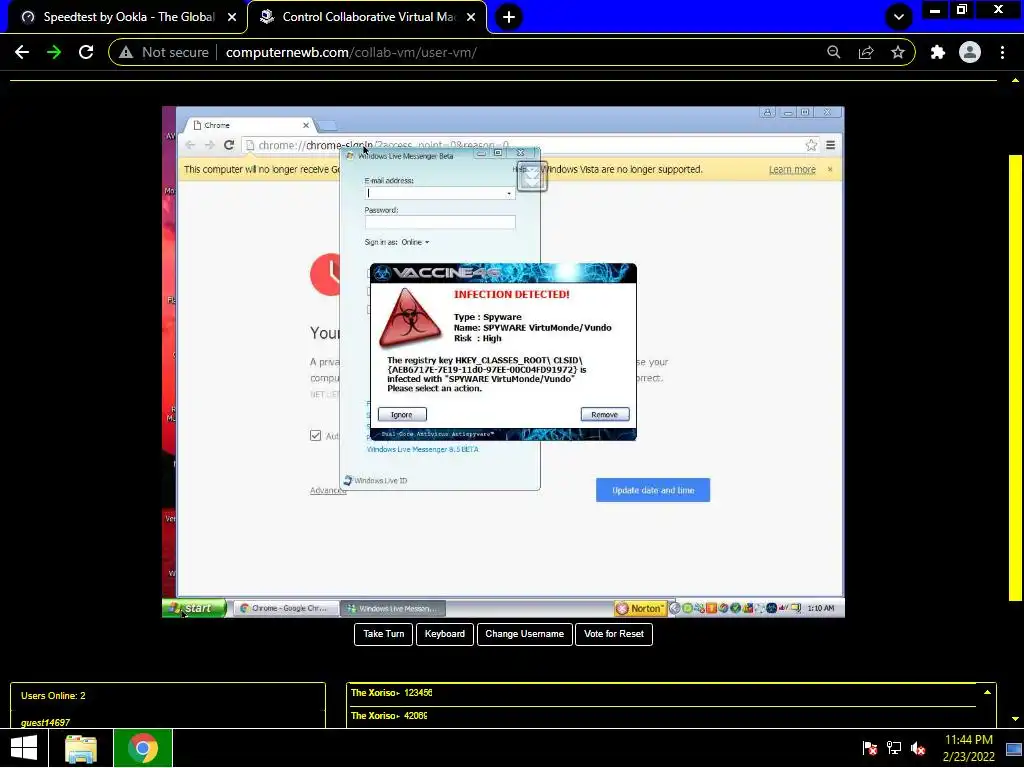Click the network tray icon
The width and height of the screenshot is (1024, 768).
click(893, 748)
